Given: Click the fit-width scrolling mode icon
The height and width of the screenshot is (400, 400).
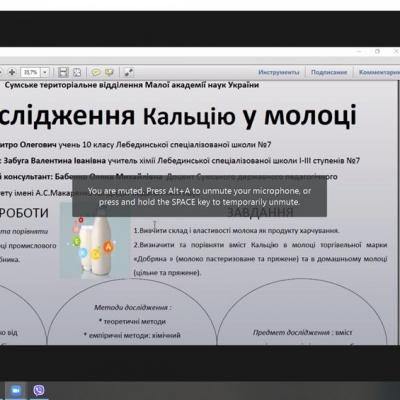Looking at the screenshot, I should pos(63,72).
